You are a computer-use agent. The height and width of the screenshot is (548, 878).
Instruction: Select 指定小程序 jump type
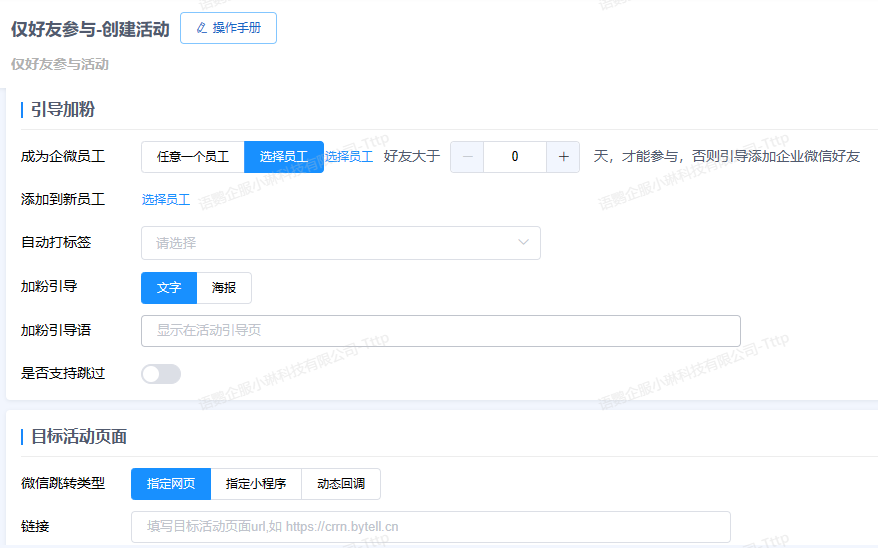256,484
